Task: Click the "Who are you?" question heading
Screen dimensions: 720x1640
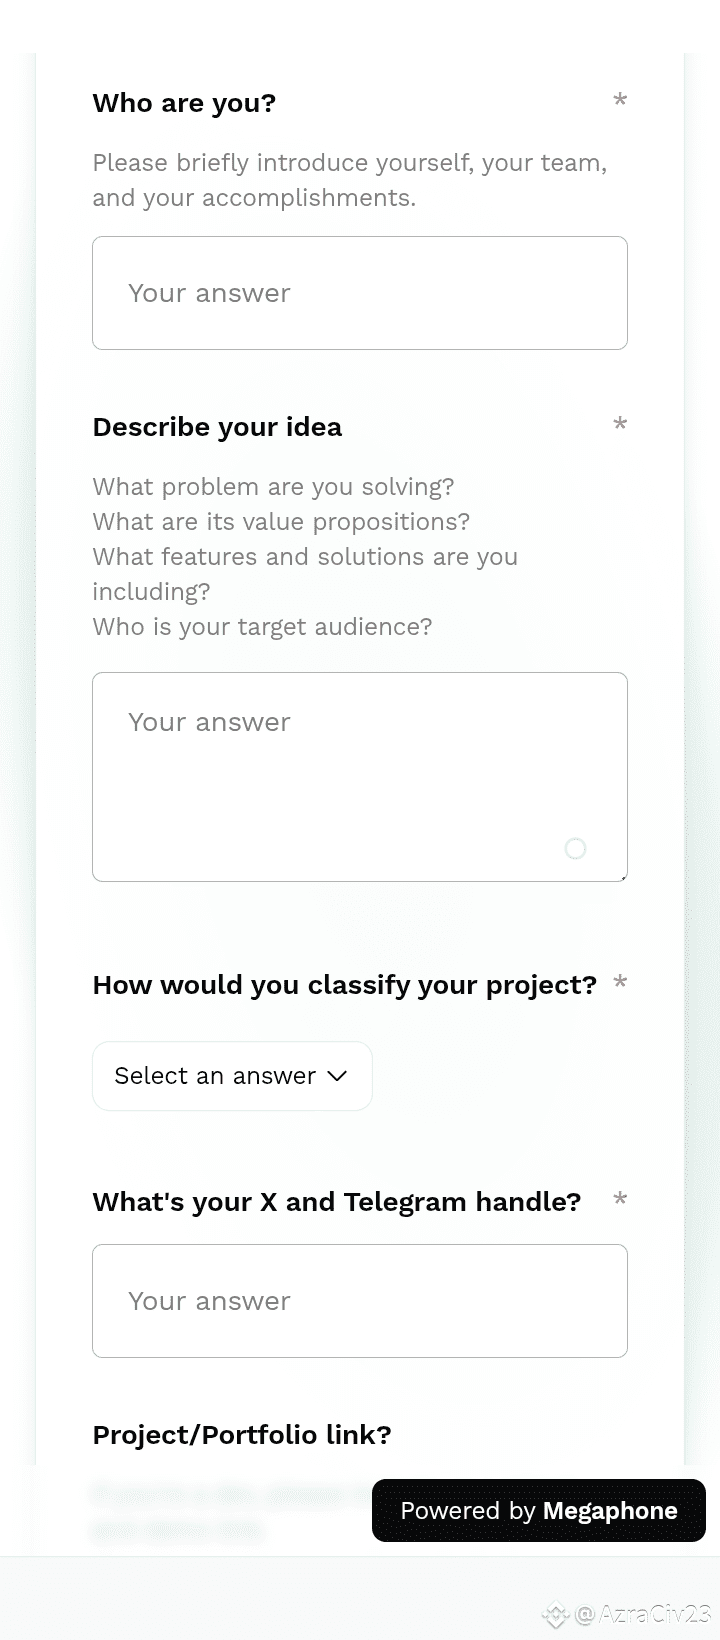Action: pyautogui.click(x=184, y=103)
